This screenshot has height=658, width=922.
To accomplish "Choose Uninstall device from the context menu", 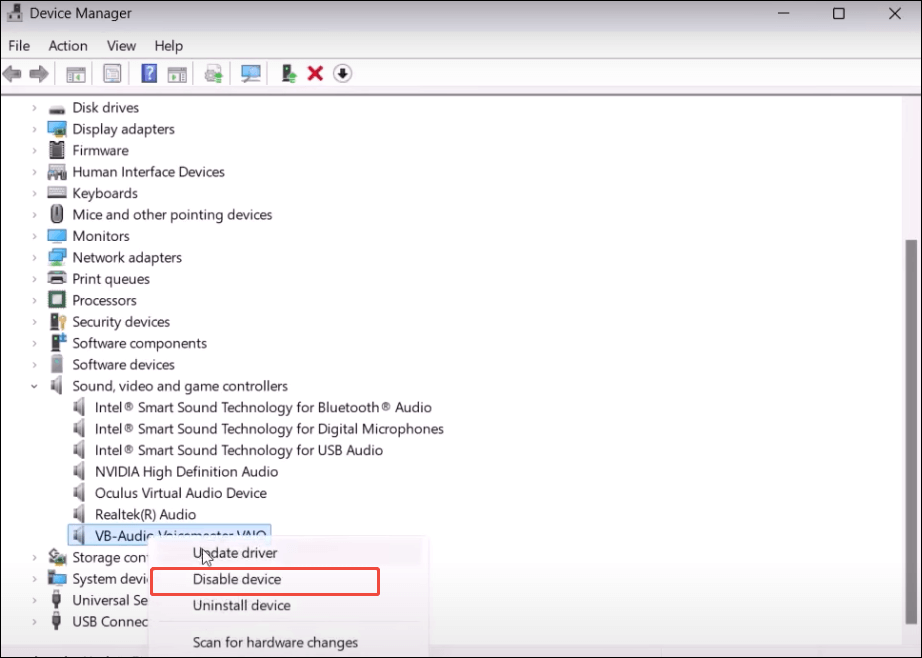I will pos(243,606).
